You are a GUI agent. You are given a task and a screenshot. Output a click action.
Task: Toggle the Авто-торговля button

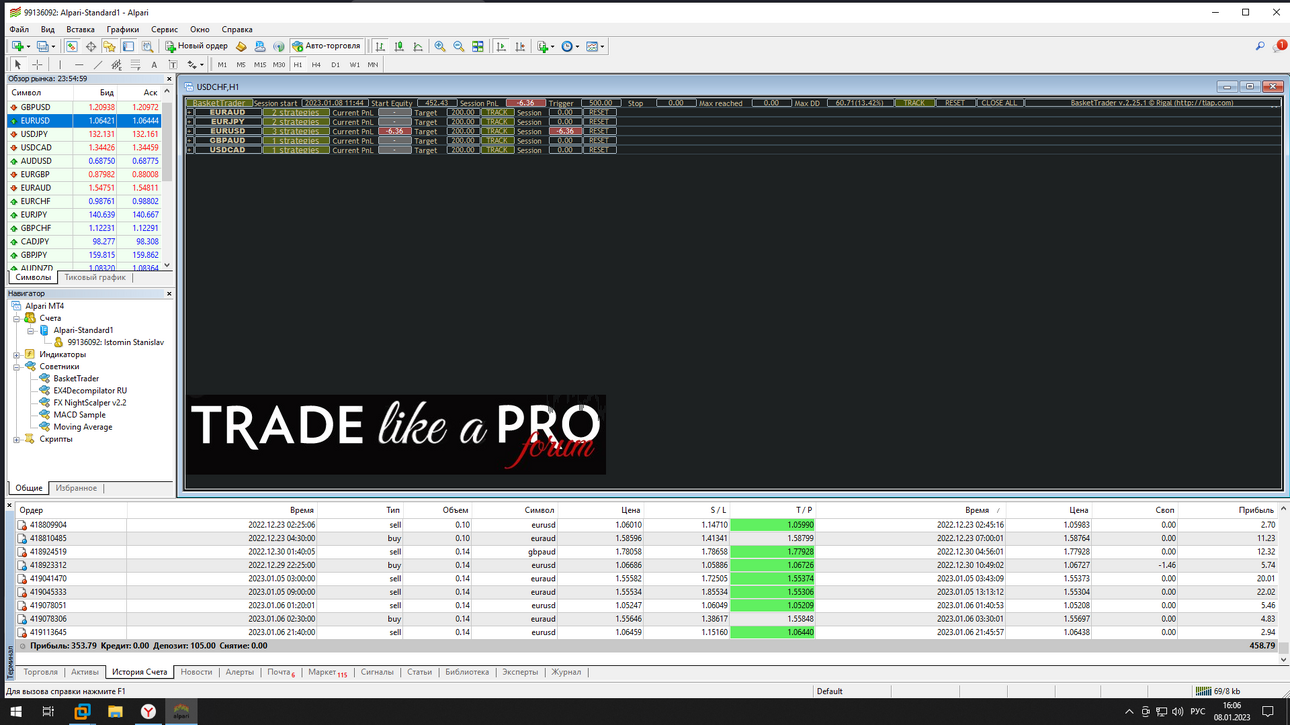326,46
